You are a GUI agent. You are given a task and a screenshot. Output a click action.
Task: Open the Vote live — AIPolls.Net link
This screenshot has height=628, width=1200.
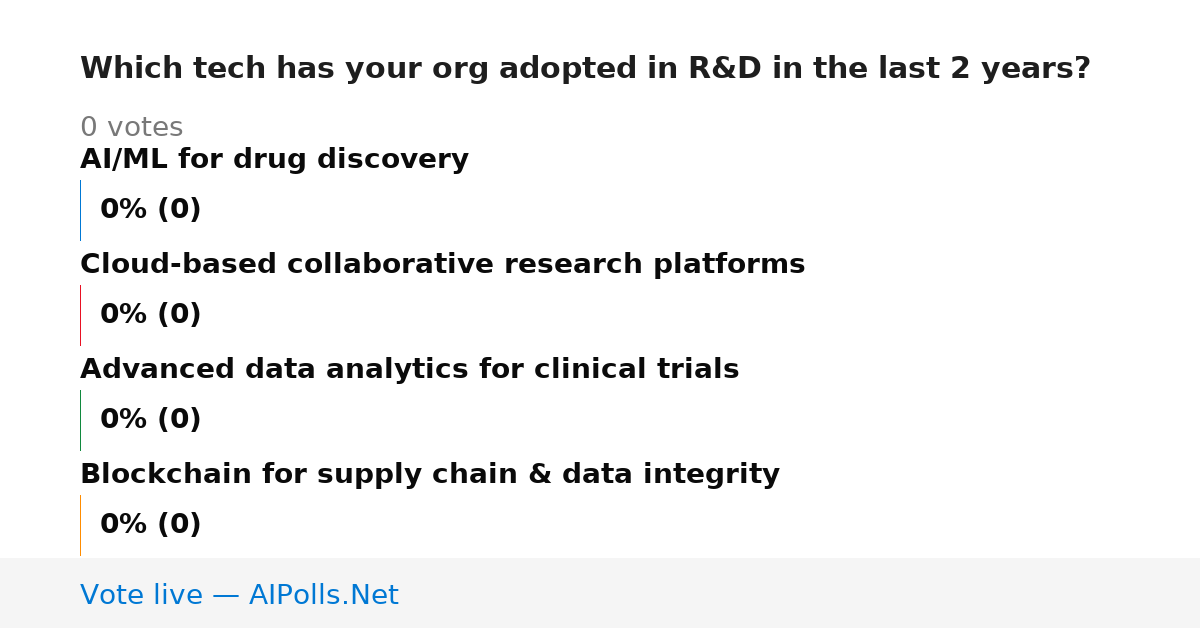[239, 596]
